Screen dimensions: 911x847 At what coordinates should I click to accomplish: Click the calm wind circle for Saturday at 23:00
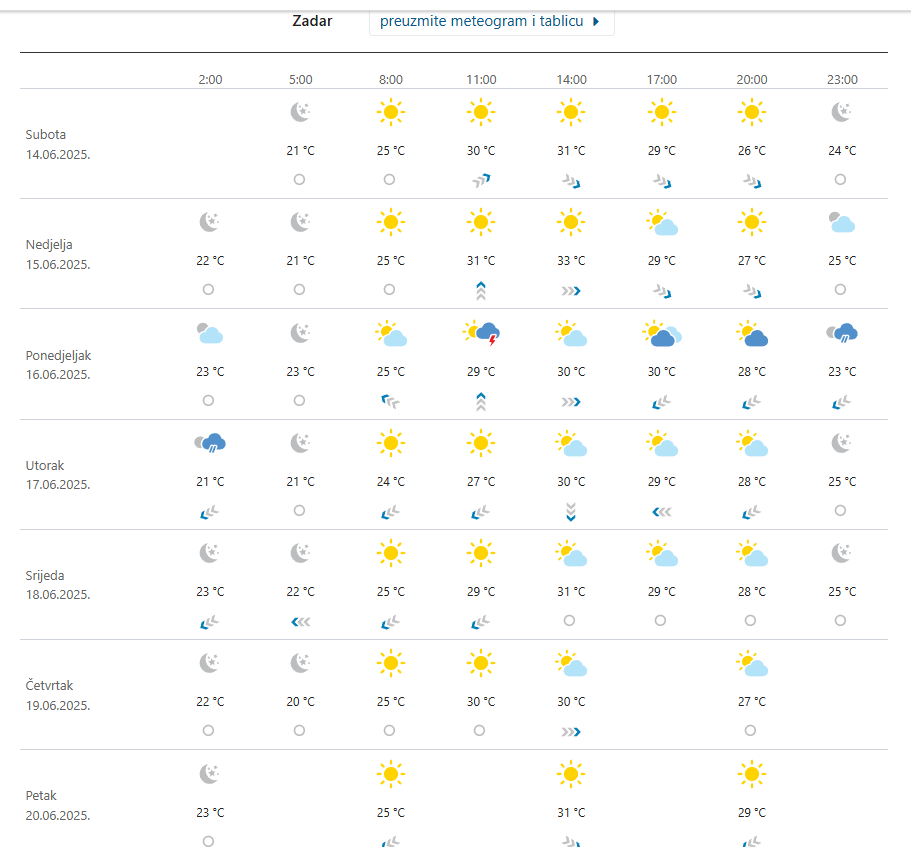click(x=840, y=179)
